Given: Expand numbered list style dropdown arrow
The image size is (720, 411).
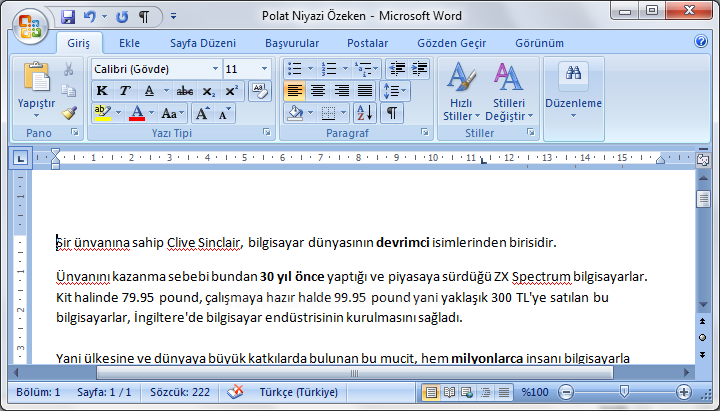Looking at the screenshot, I should tap(345, 69).
